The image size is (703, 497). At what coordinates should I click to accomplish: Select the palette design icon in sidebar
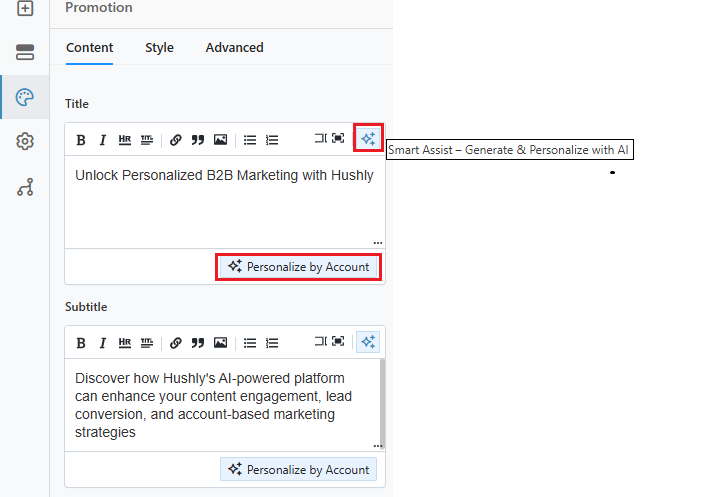tap(25, 97)
